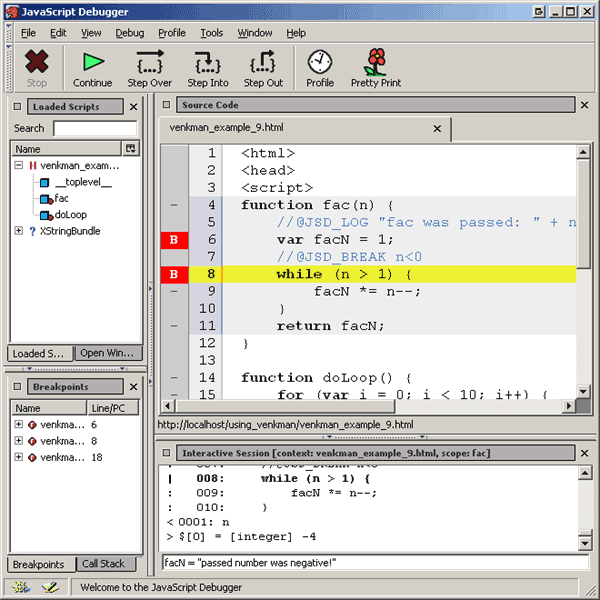Screen dimensions: 600x600
Task: Click the Step Out button
Action: point(263,68)
